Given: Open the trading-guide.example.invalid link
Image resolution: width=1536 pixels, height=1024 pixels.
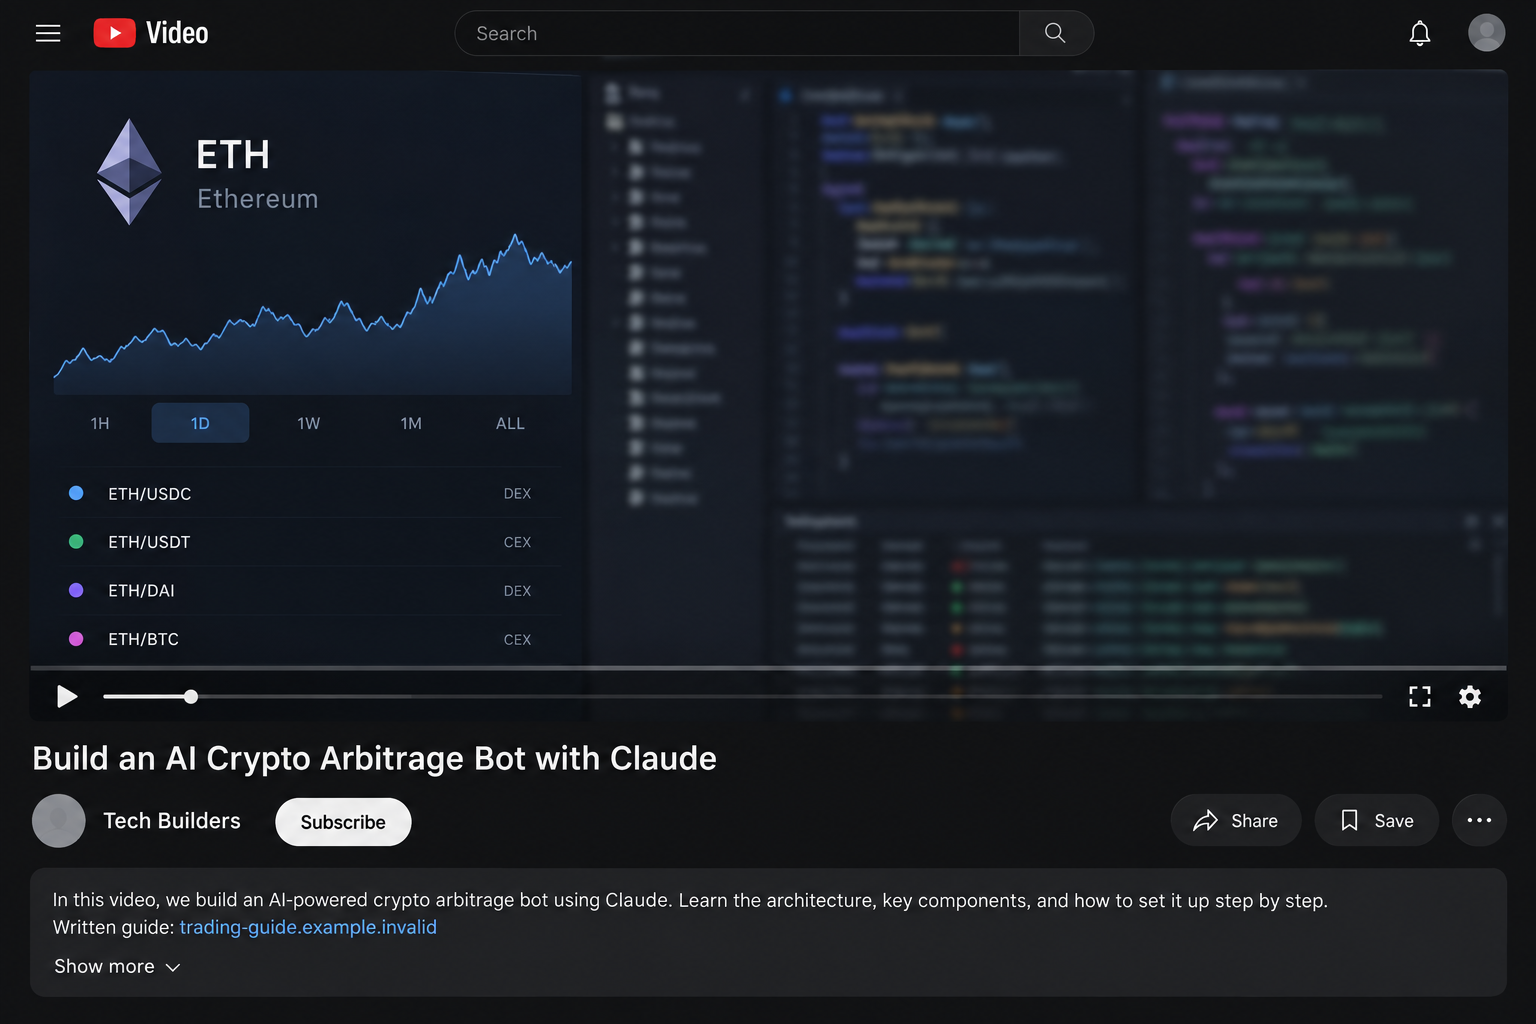Looking at the screenshot, I should pyautogui.click(x=308, y=927).
